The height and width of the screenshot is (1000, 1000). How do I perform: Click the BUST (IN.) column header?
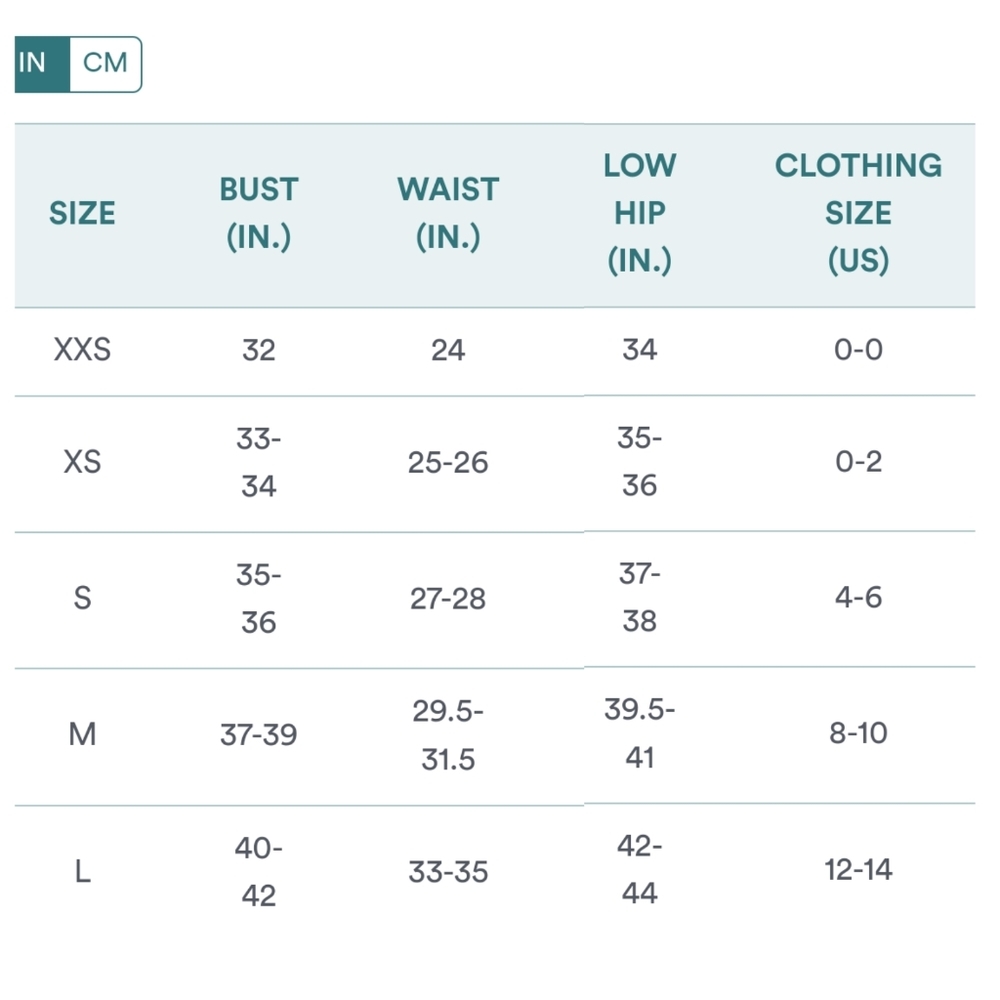[x=259, y=213]
